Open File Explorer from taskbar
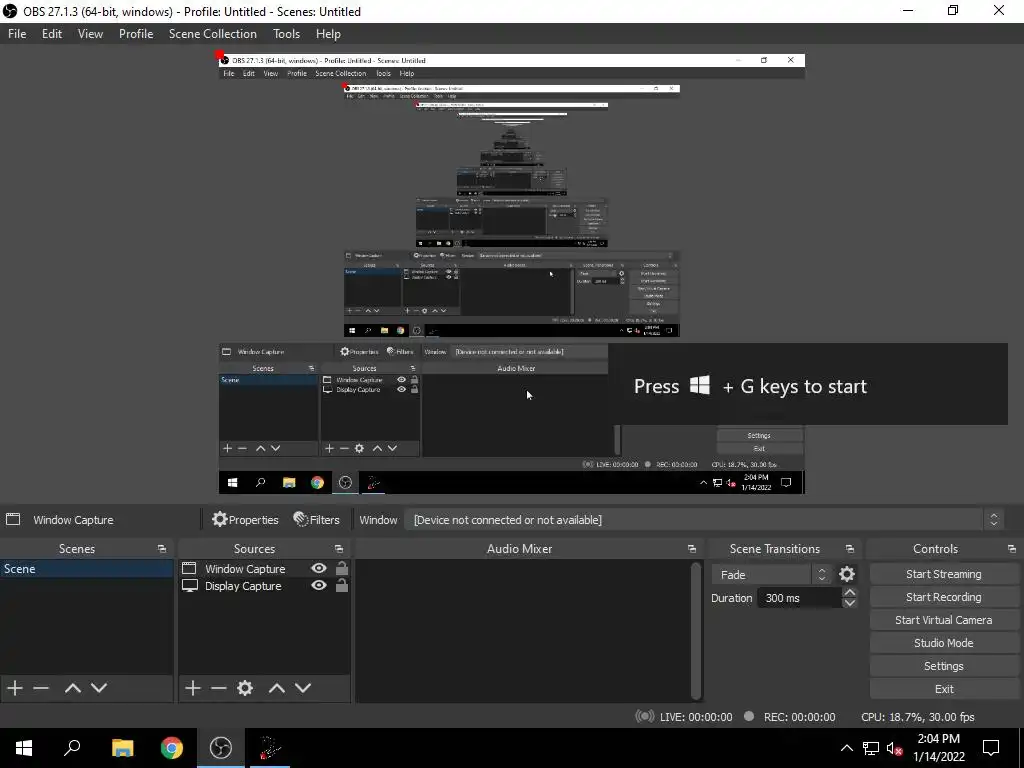The height and width of the screenshot is (768, 1024). 122,748
